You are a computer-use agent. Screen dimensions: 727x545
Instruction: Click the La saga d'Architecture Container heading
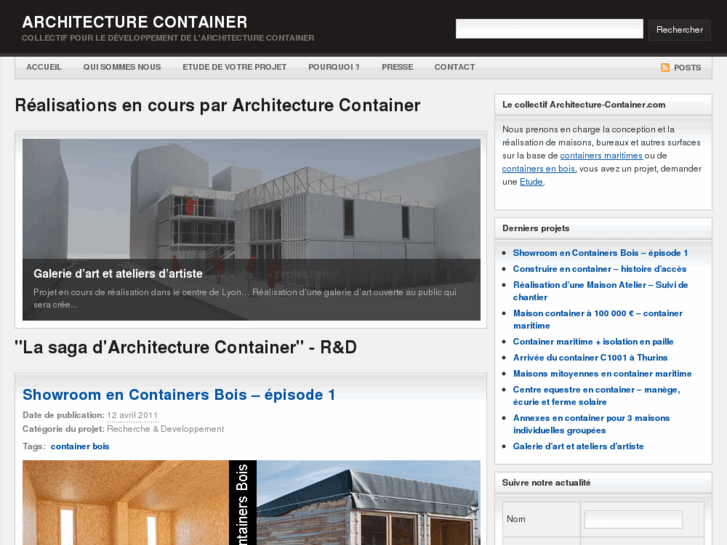(185, 347)
